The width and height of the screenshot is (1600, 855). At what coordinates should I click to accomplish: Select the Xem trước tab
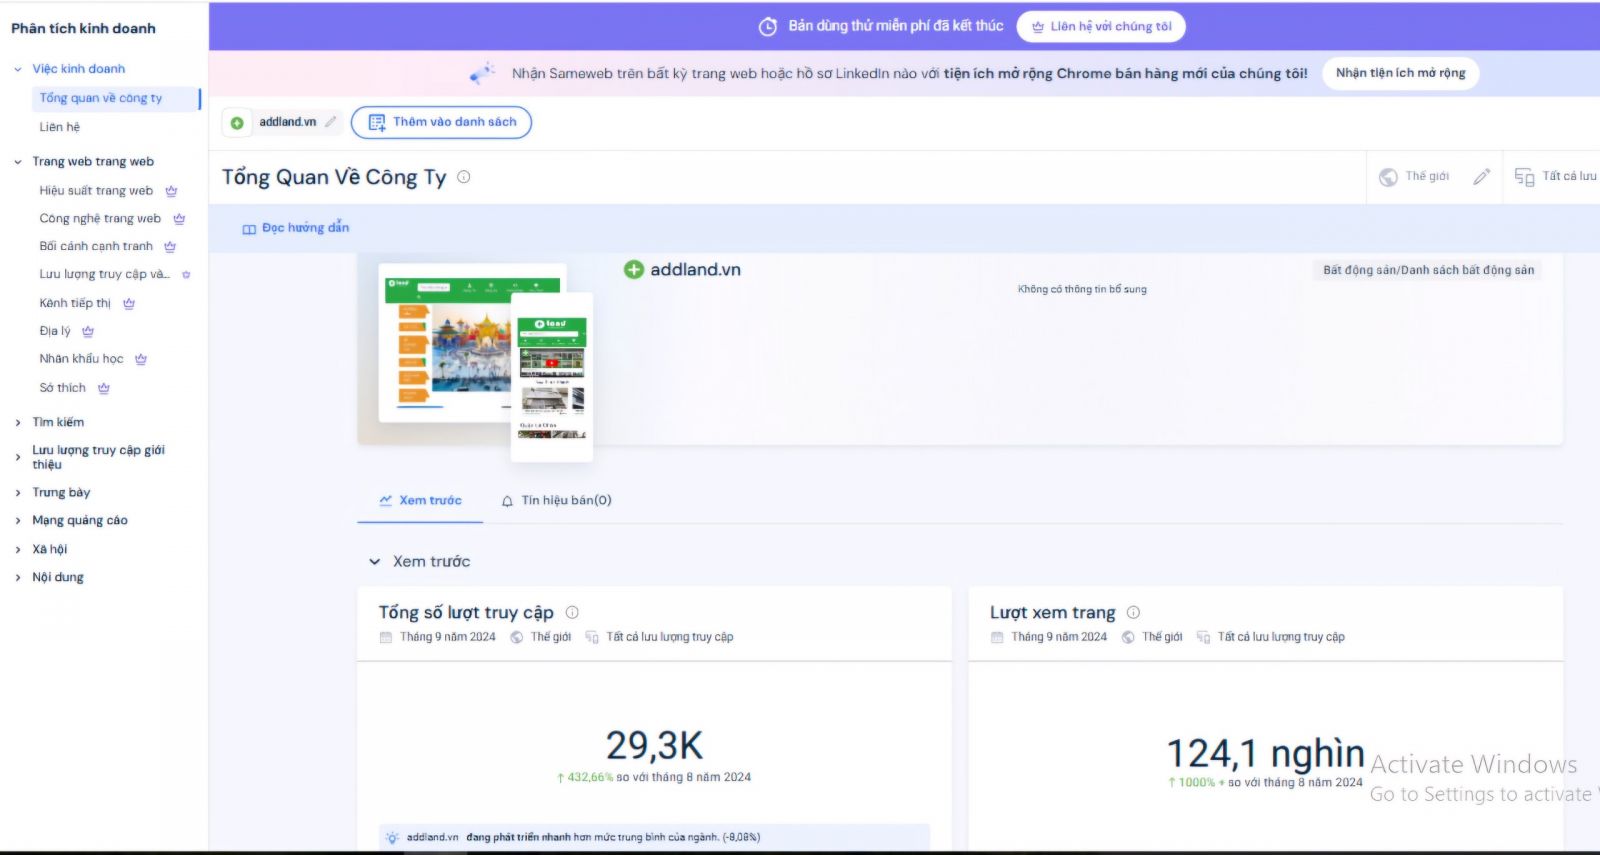421,501
